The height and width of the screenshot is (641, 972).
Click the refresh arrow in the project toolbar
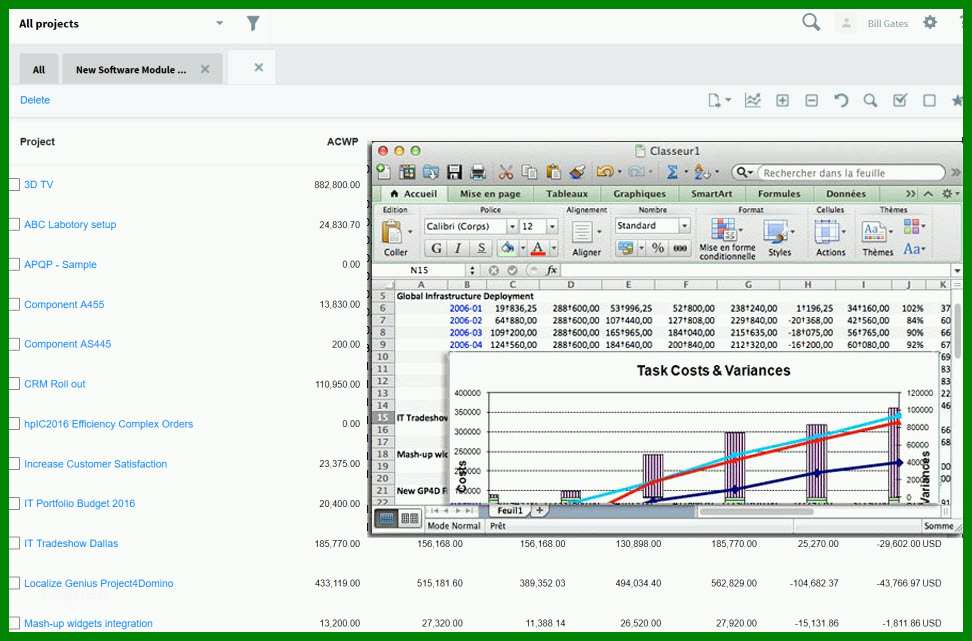tap(841, 100)
